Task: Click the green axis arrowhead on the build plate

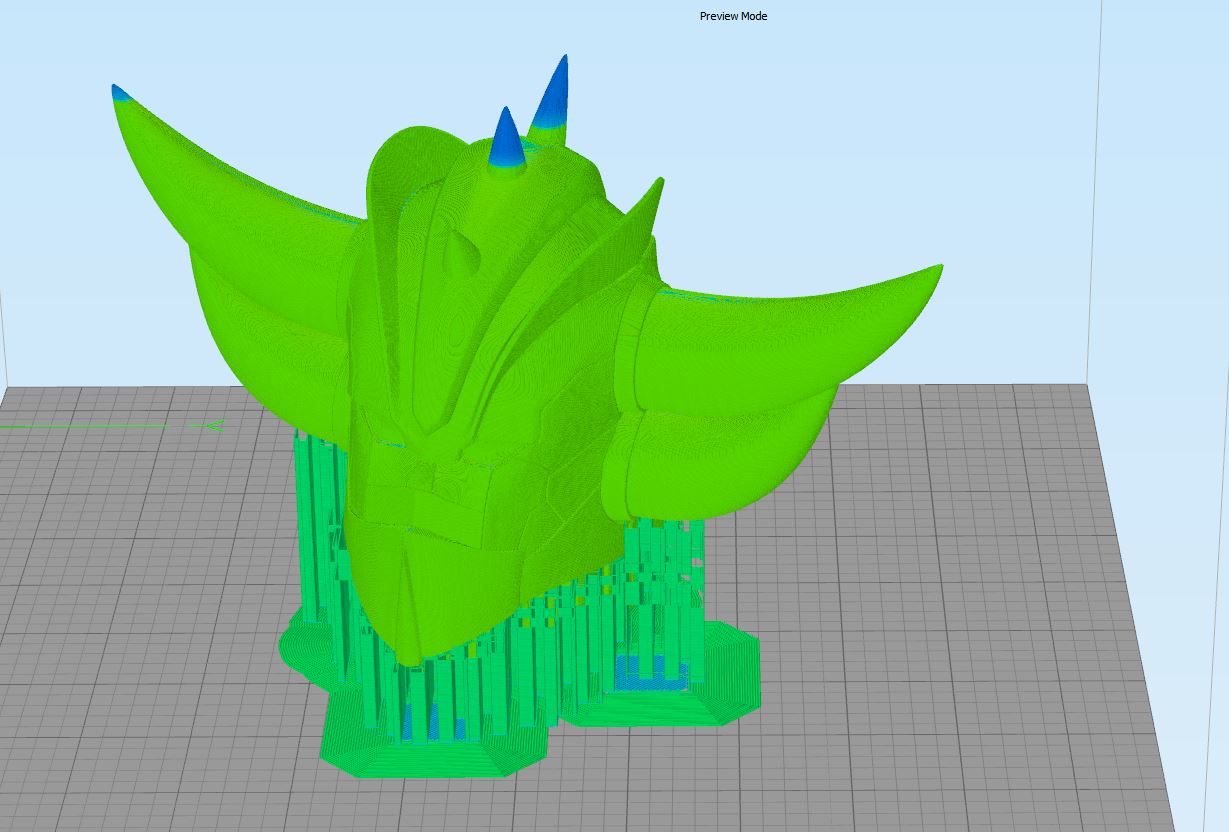Action: 213,425
